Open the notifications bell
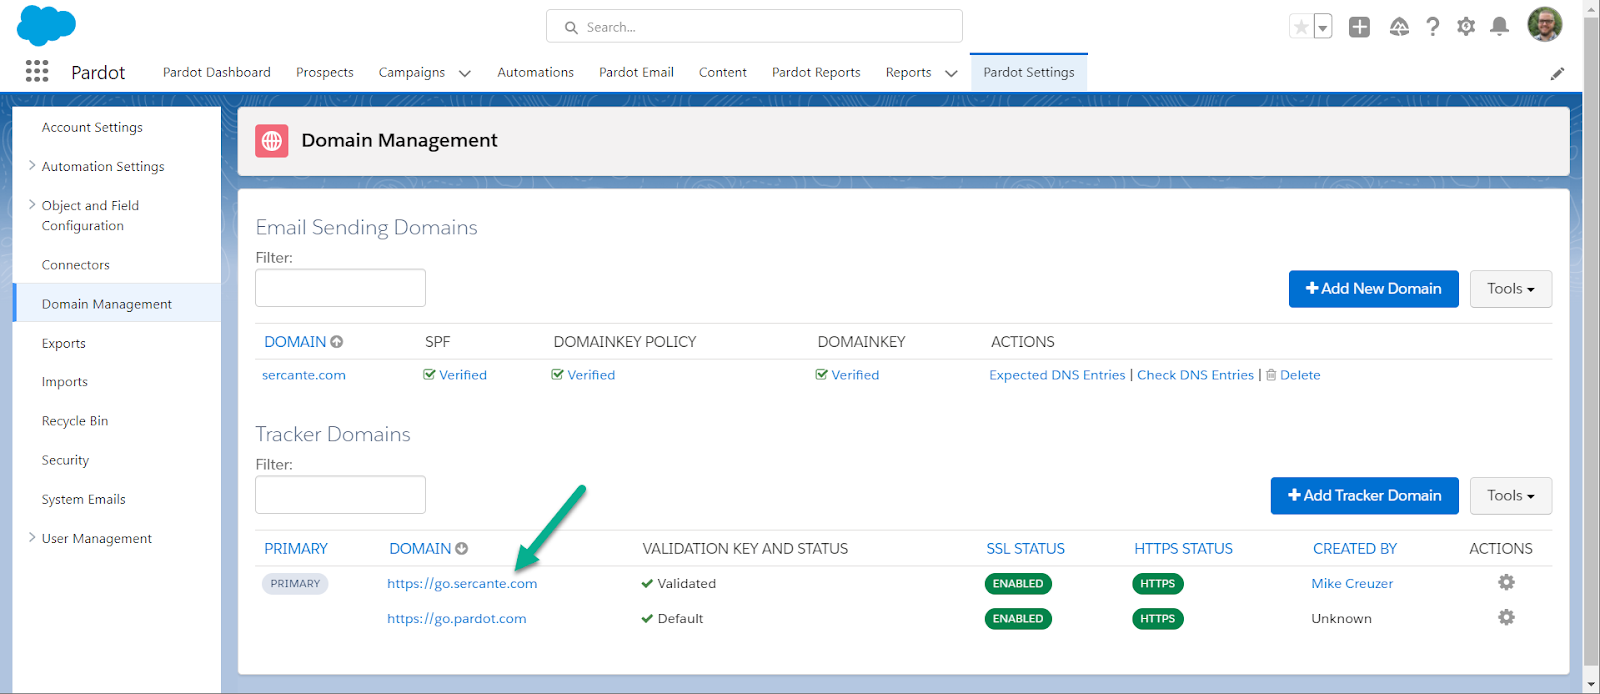The width and height of the screenshot is (1600, 694). (1499, 27)
